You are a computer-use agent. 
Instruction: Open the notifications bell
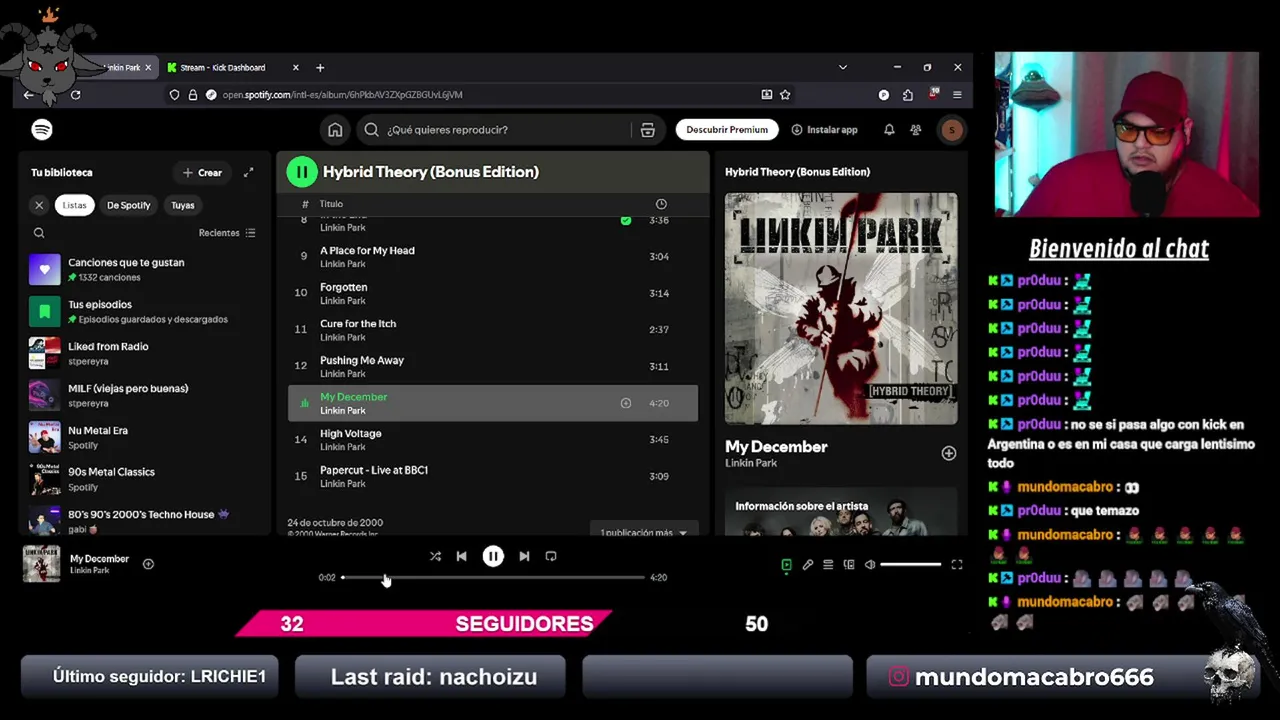coord(889,129)
